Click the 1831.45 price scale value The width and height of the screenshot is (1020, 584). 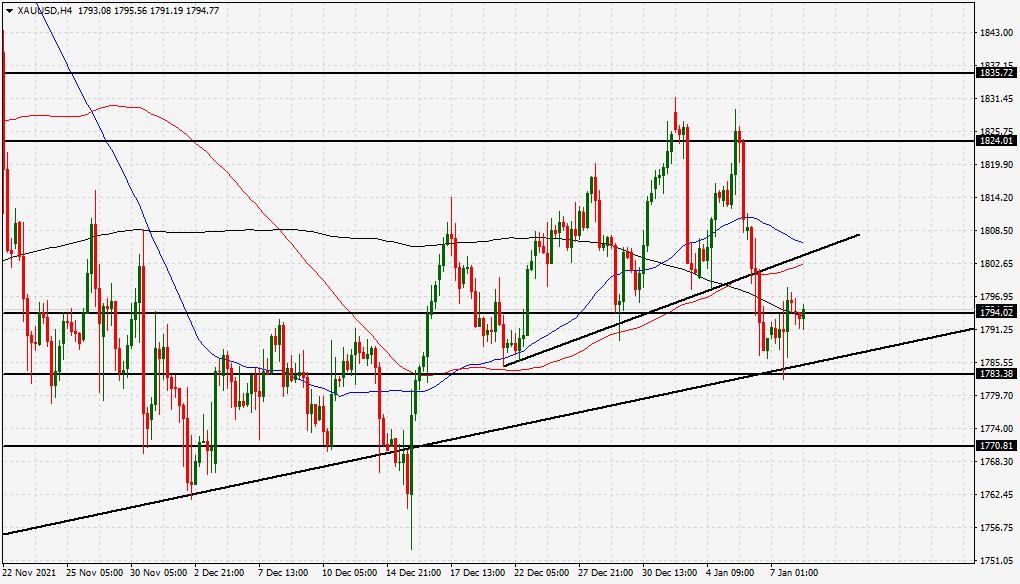point(996,99)
